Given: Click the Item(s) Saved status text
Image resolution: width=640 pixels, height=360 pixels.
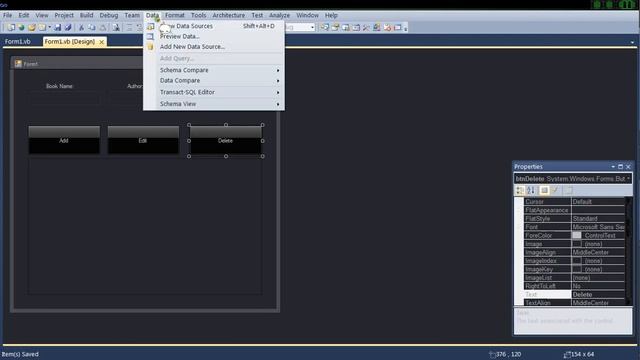Looking at the screenshot, I should pyautogui.click(x=20, y=354).
